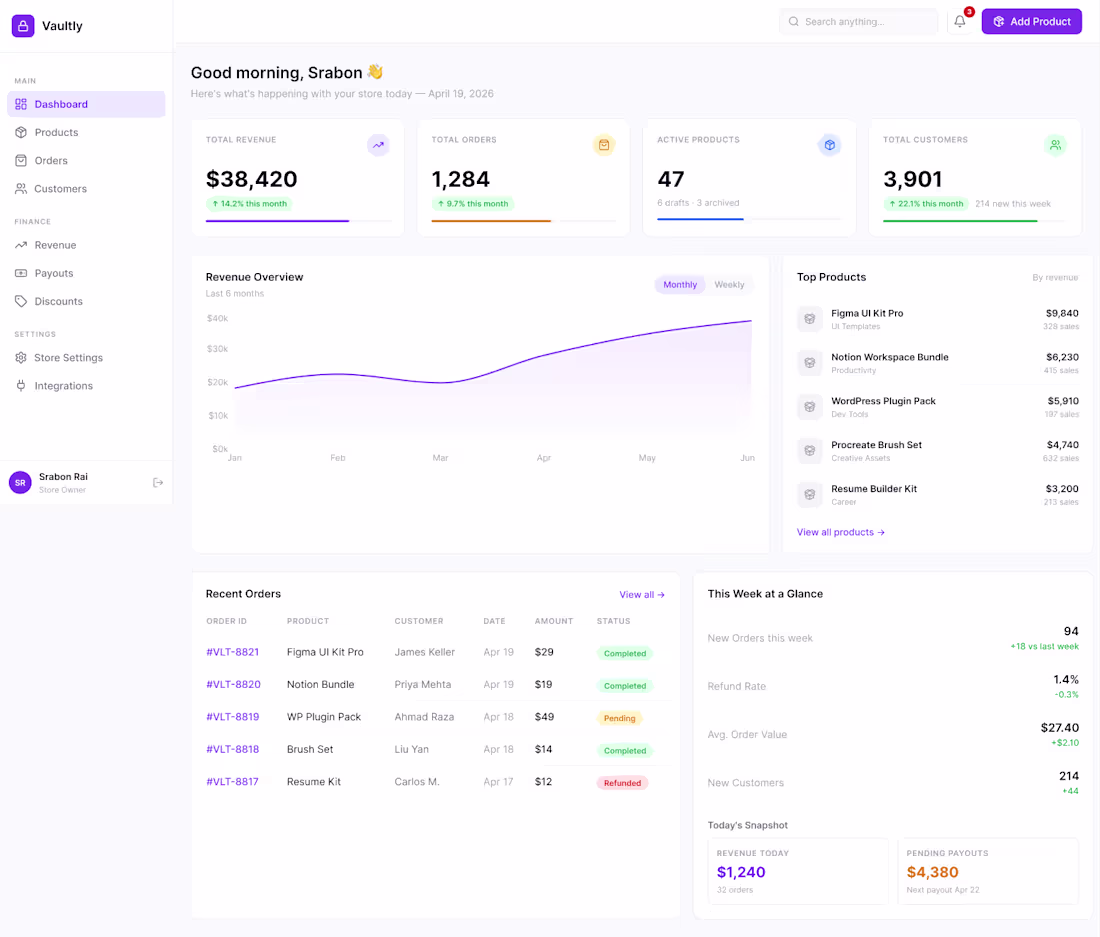Click the search magnifier icon
Screen dimensions: 1100x937
793,22
